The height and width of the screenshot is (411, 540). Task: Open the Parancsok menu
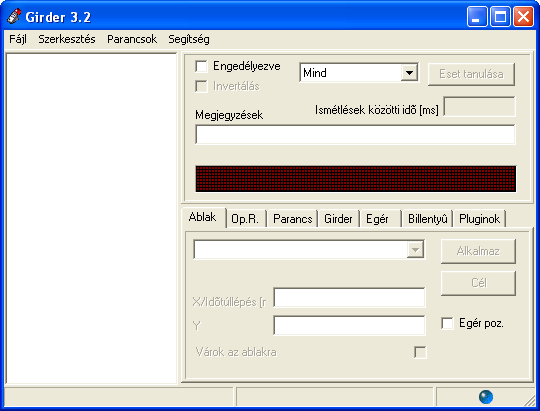point(132,39)
